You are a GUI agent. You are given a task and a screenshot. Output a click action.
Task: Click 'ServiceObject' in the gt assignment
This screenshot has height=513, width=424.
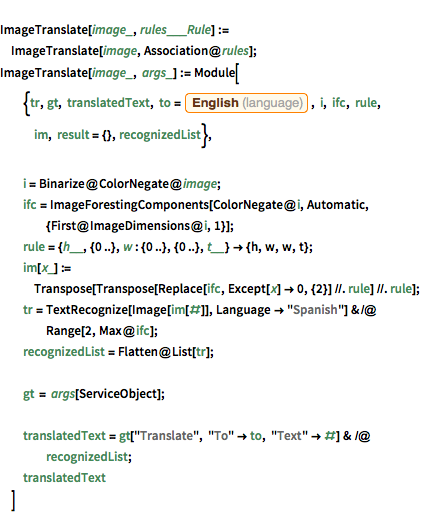118,394
